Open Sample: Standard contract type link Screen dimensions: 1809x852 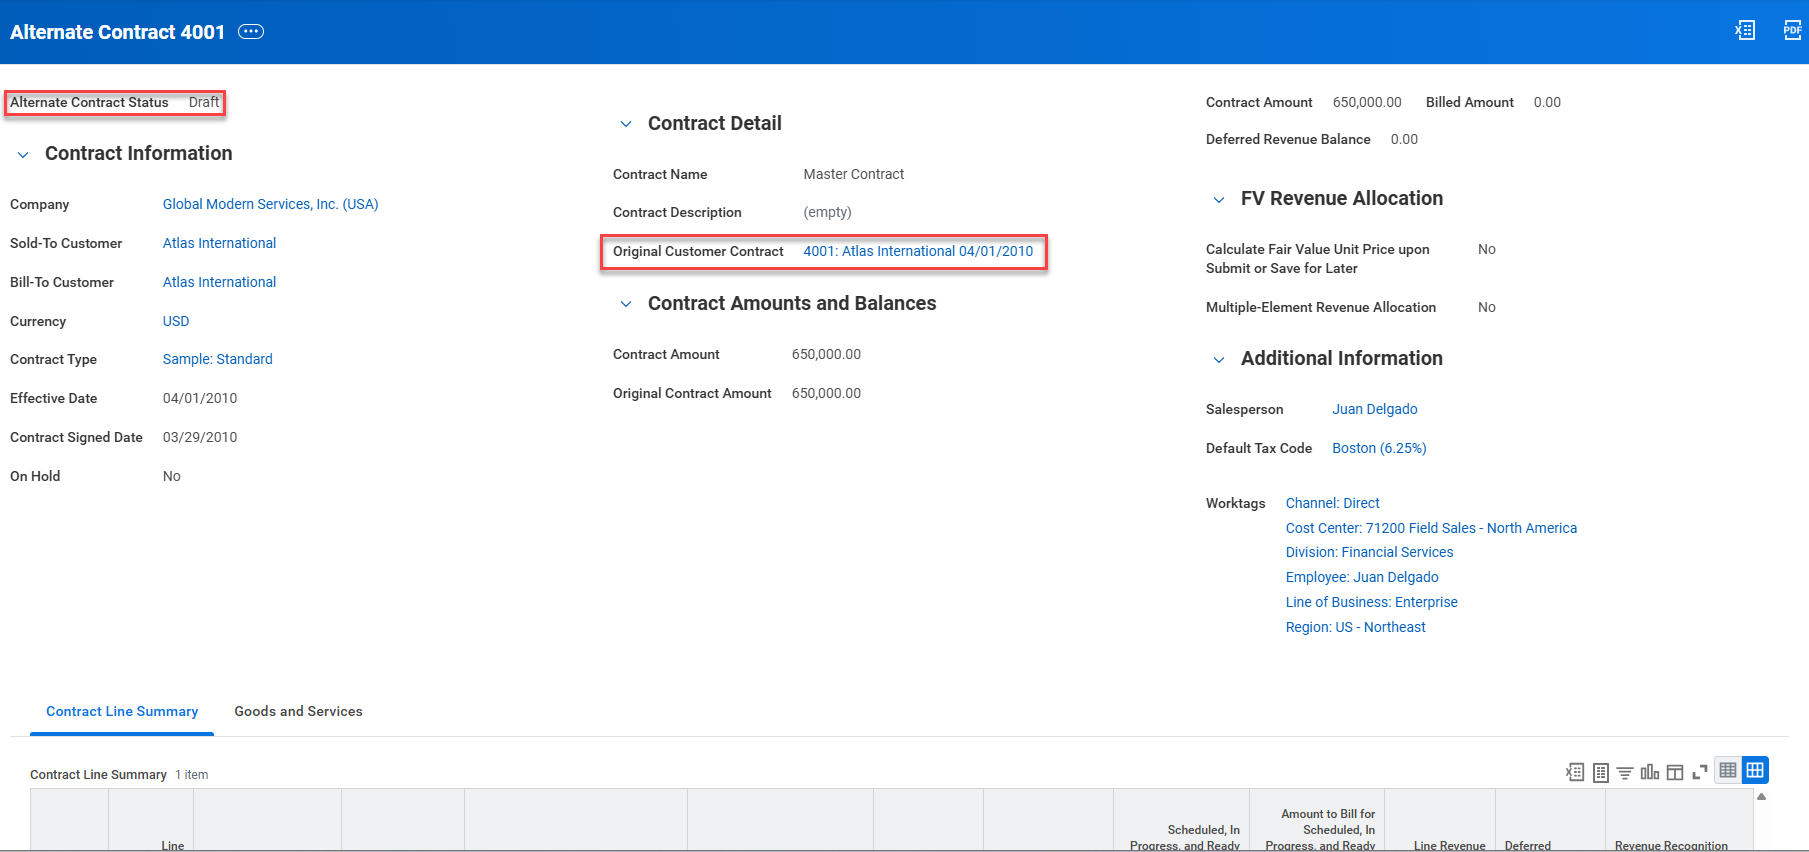[217, 359]
